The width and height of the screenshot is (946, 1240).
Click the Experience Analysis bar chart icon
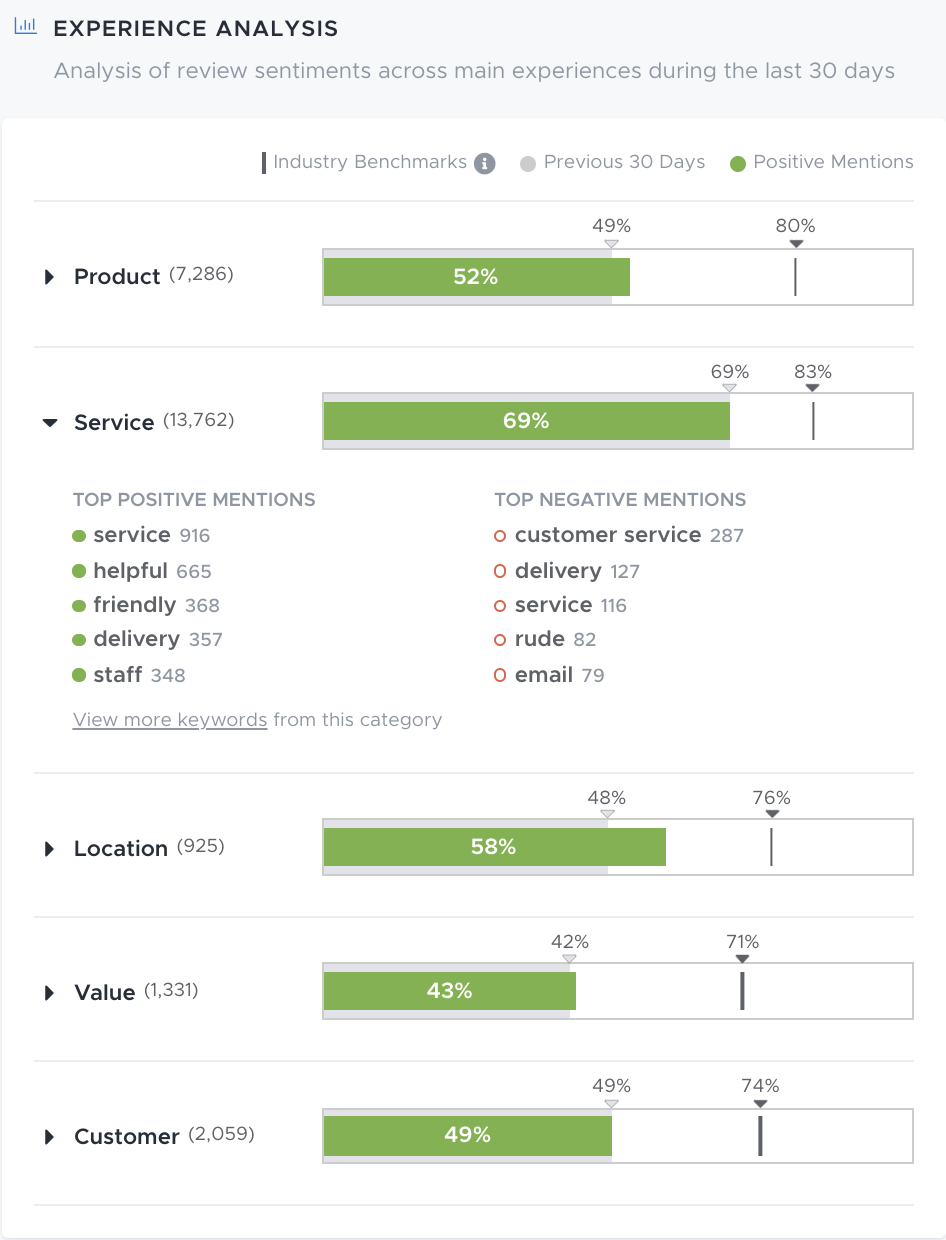pos(25,27)
